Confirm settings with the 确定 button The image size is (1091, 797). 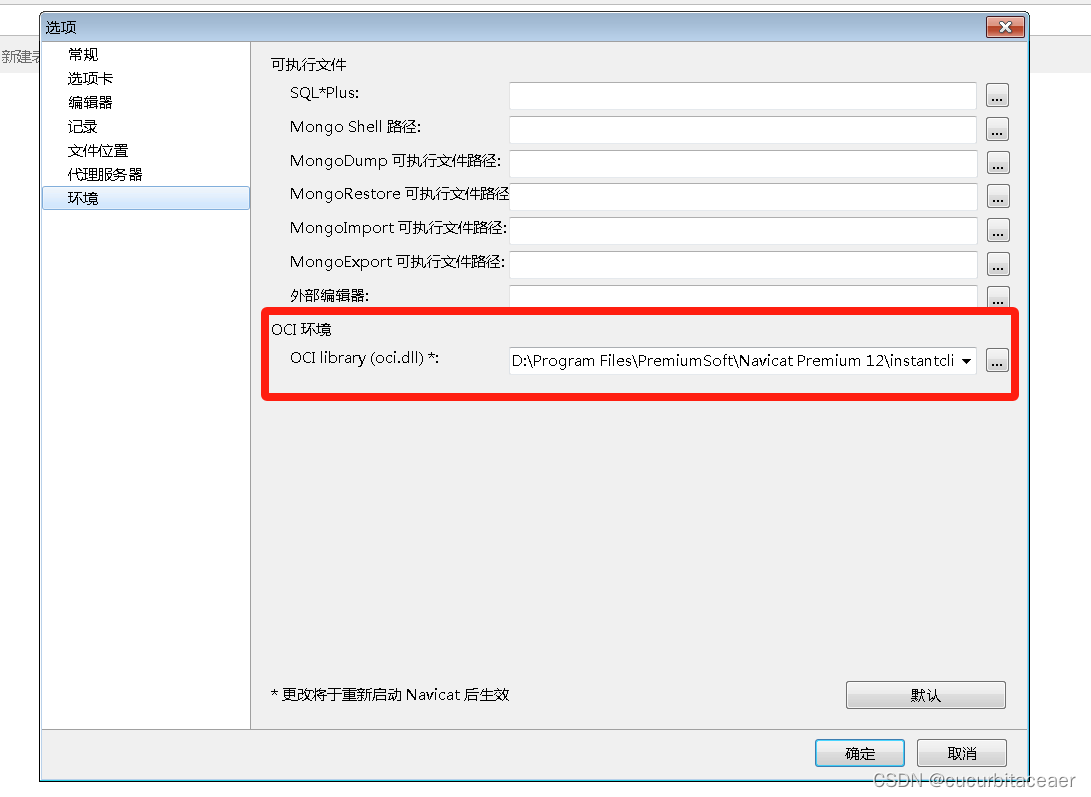point(859,753)
